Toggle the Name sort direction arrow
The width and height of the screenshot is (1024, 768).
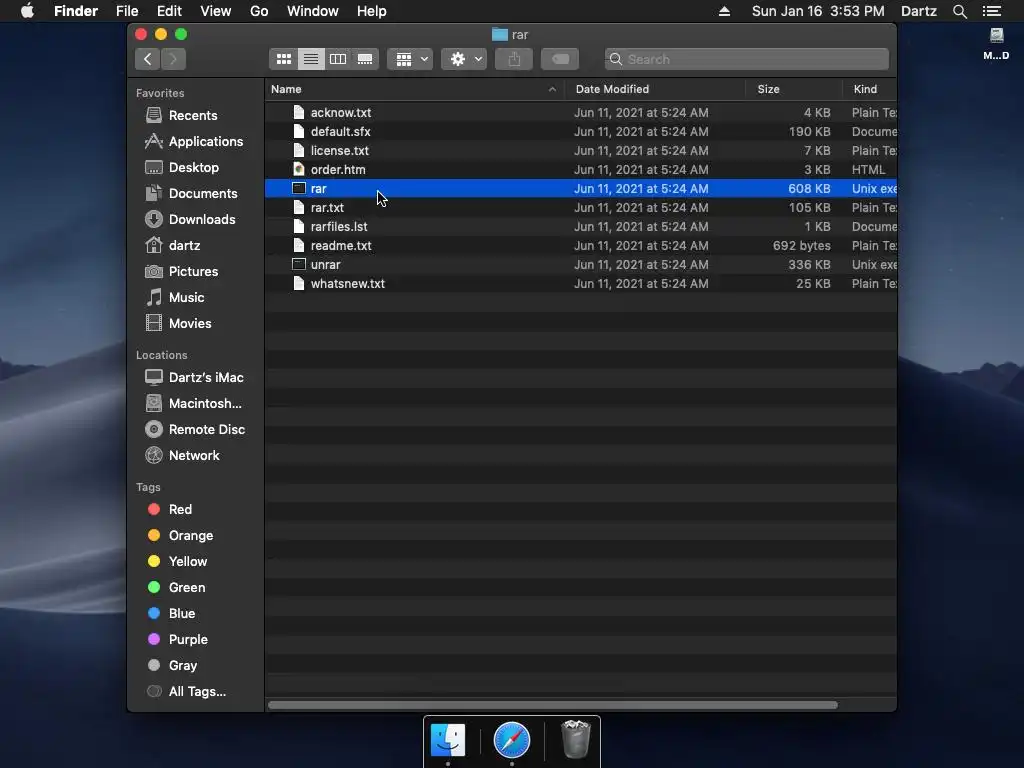coord(552,89)
